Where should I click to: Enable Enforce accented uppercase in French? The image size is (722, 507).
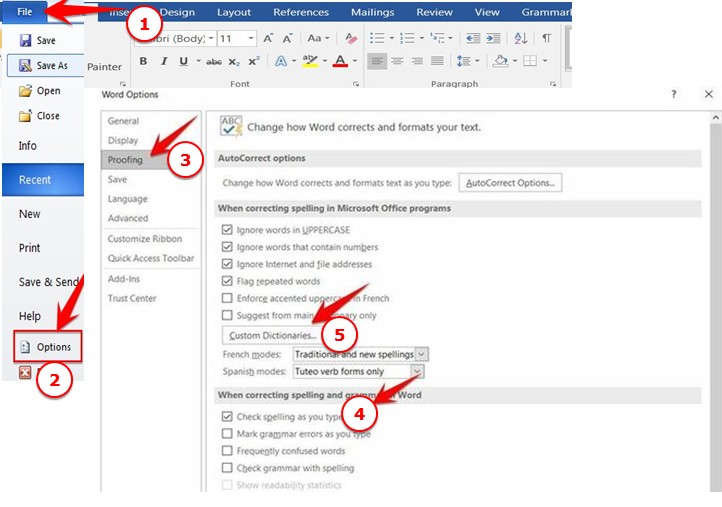tap(227, 298)
